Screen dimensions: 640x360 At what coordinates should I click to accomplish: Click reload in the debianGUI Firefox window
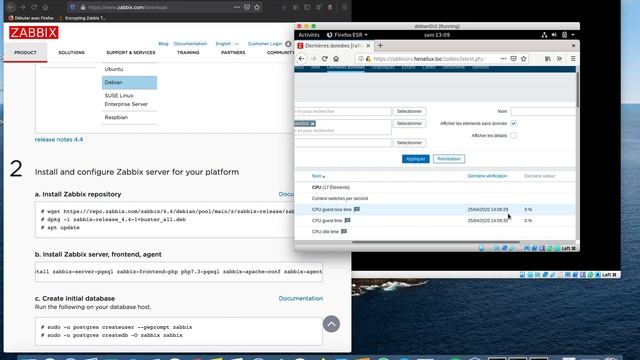(324, 59)
